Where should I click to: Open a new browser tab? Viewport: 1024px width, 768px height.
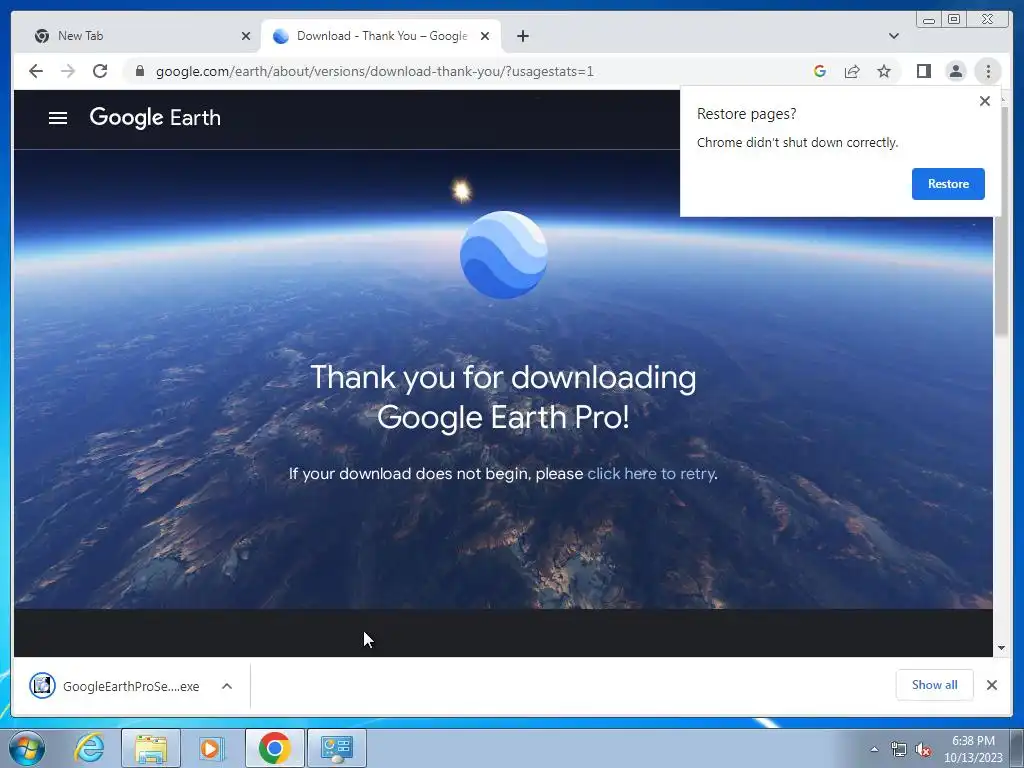click(x=522, y=36)
